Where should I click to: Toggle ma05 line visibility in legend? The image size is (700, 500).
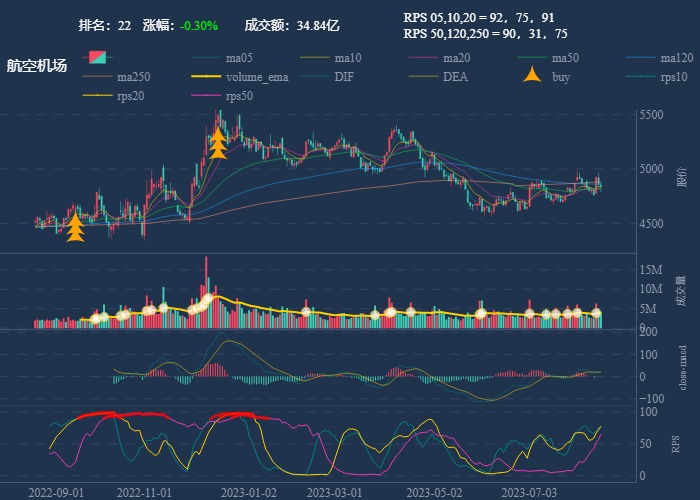click(206, 57)
